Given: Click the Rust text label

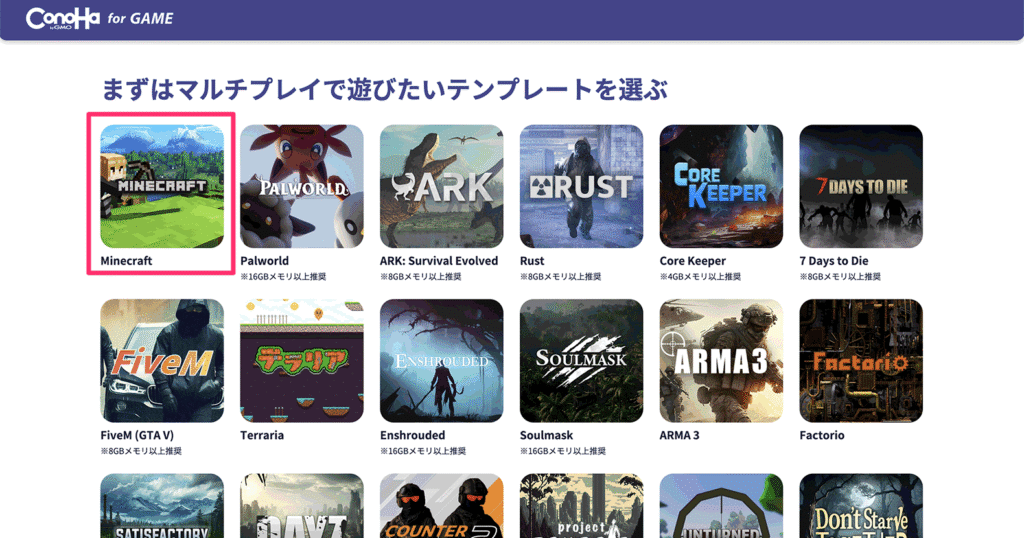Looking at the screenshot, I should [532, 261].
